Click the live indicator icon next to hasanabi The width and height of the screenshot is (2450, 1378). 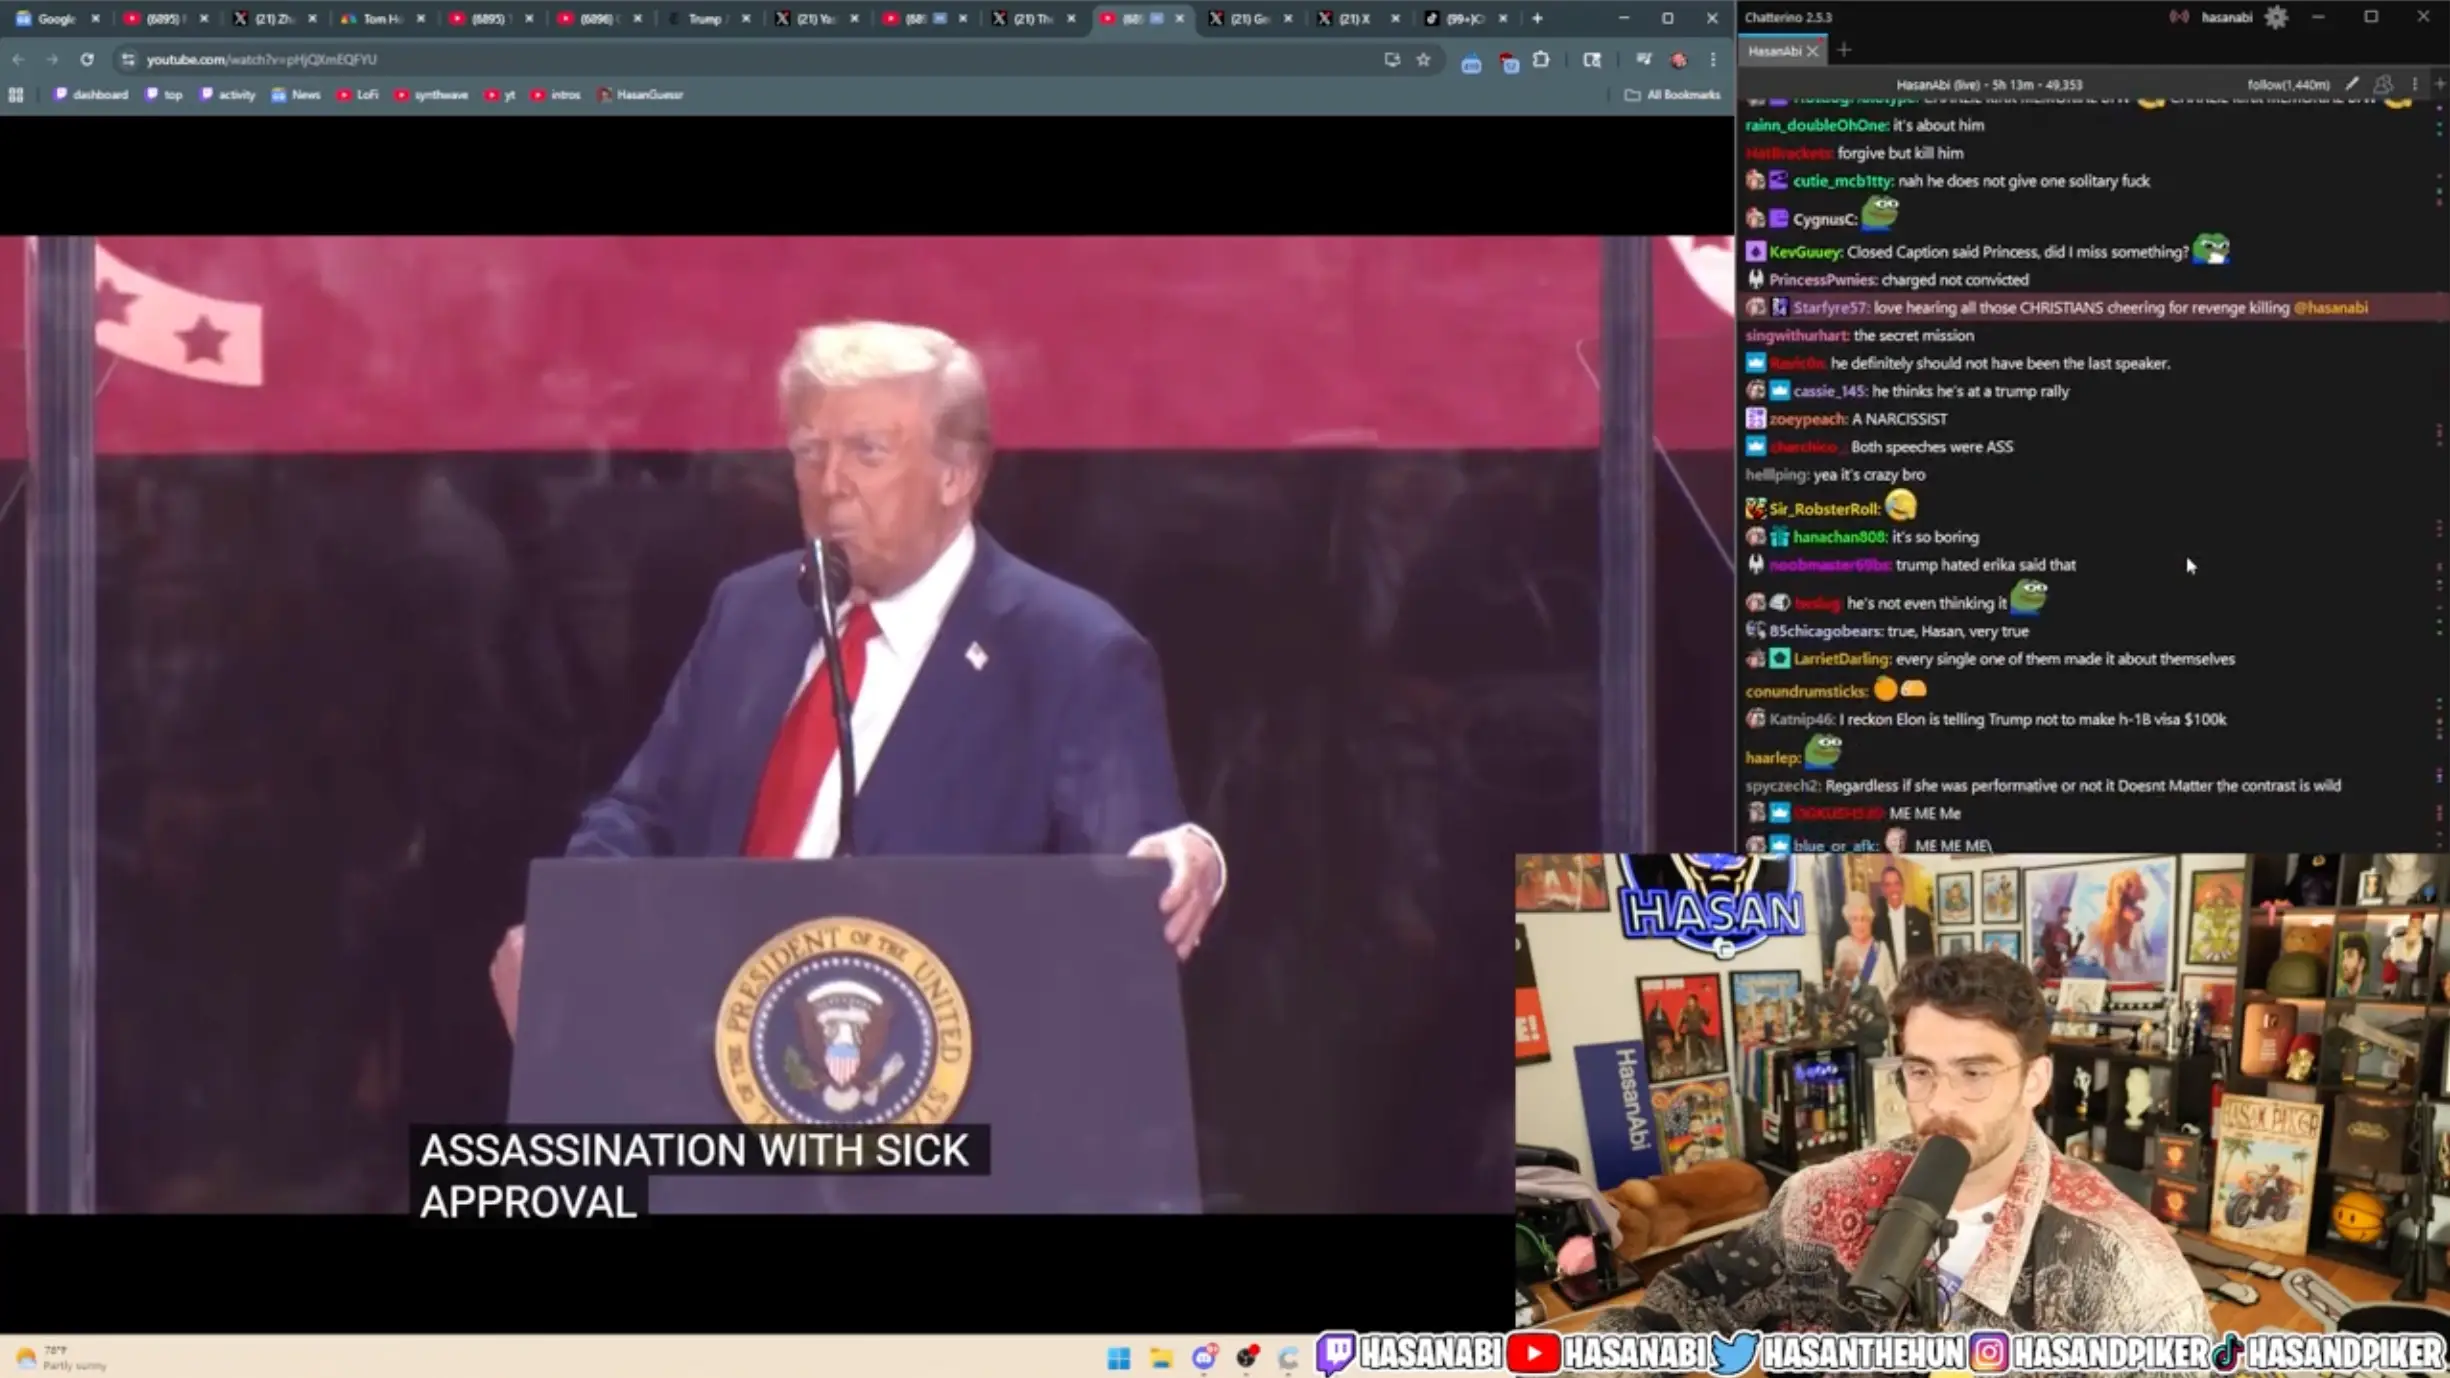point(2180,17)
